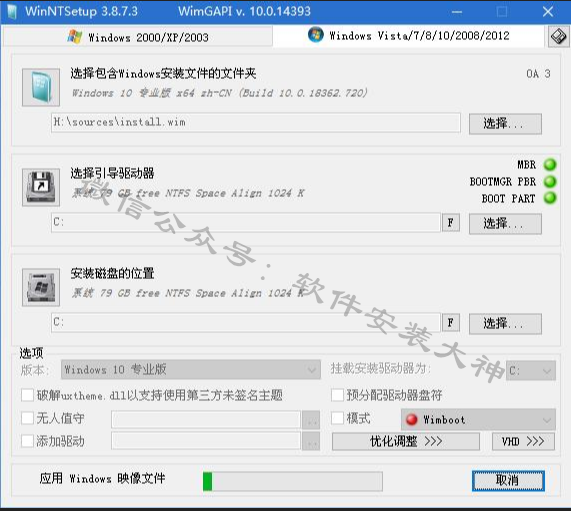Click the 取消 cancel button
571x511 pixels.
(508, 480)
